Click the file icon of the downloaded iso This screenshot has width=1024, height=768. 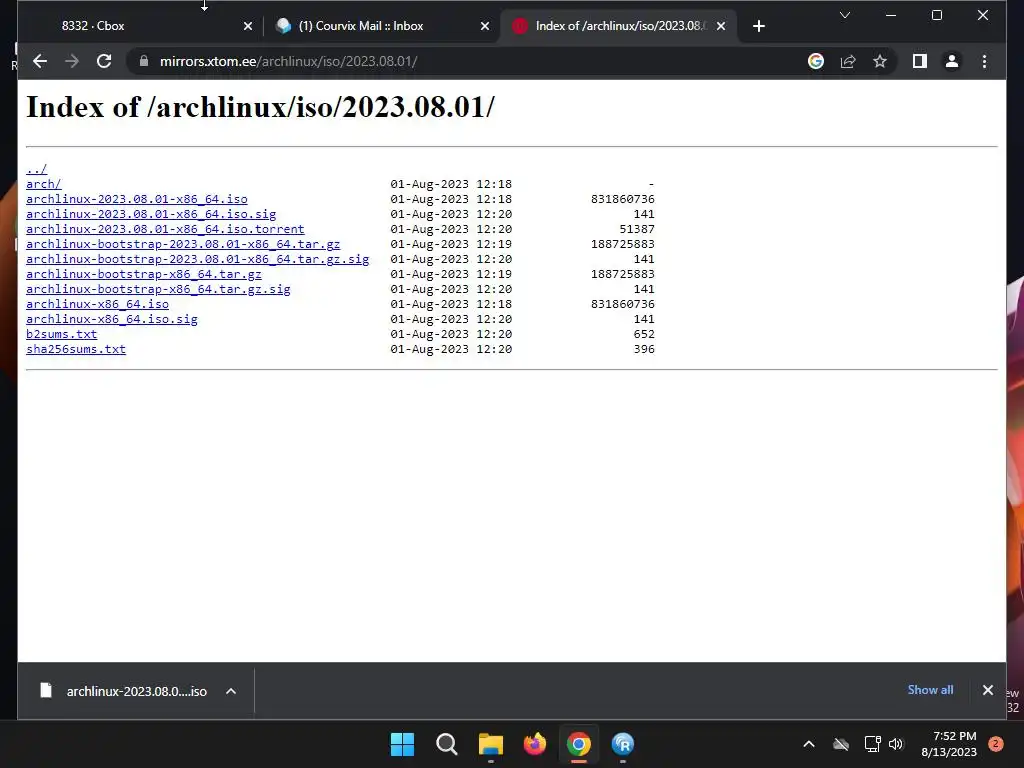click(46, 690)
